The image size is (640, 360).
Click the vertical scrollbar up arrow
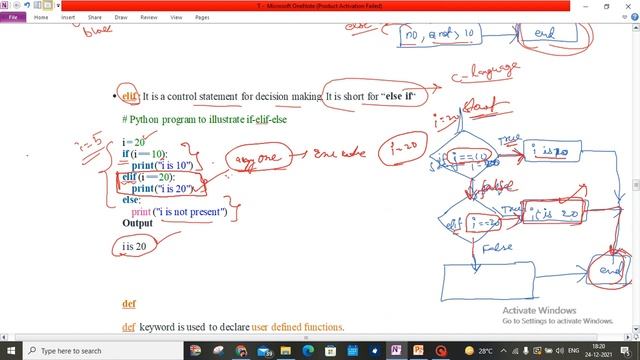pos(636,28)
